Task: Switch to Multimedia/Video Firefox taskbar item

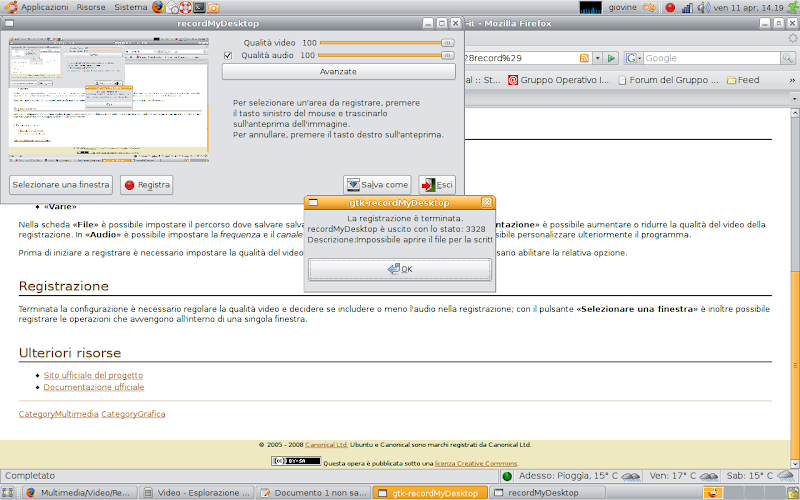Action: (80, 493)
